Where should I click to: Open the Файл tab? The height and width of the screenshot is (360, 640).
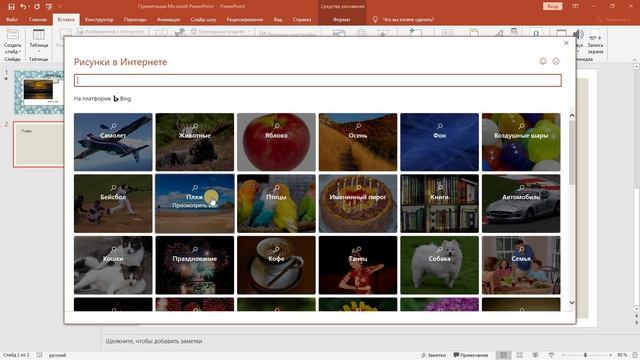(11, 19)
